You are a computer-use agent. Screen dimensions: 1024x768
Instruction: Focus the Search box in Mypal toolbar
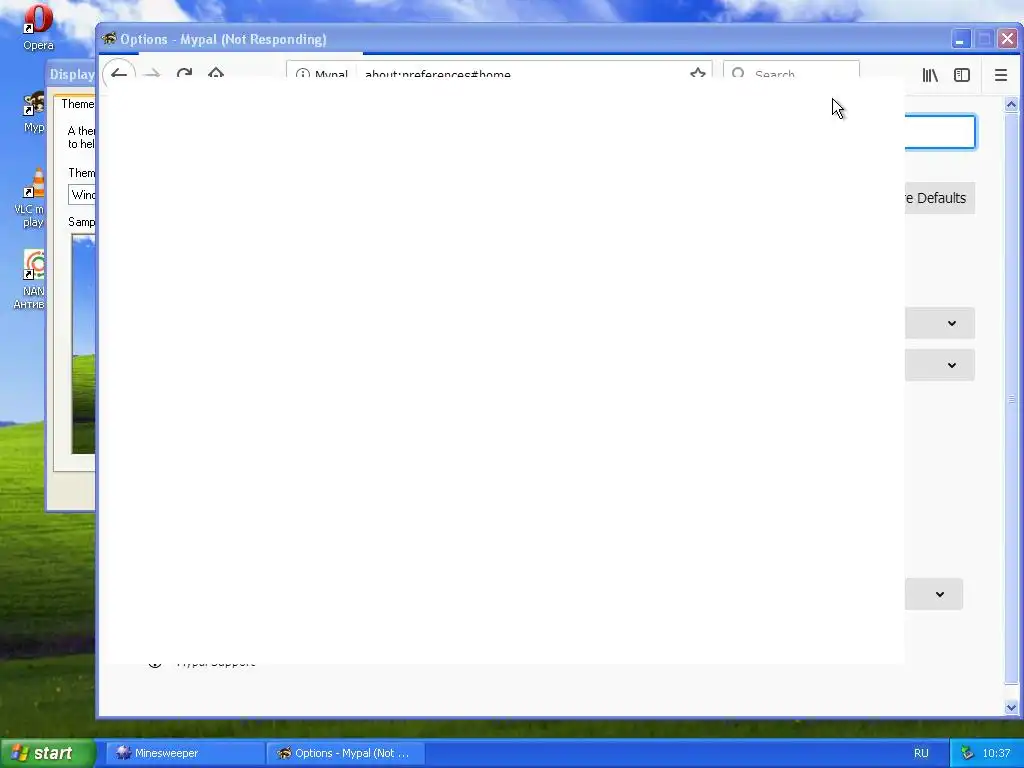(x=791, y=71)
